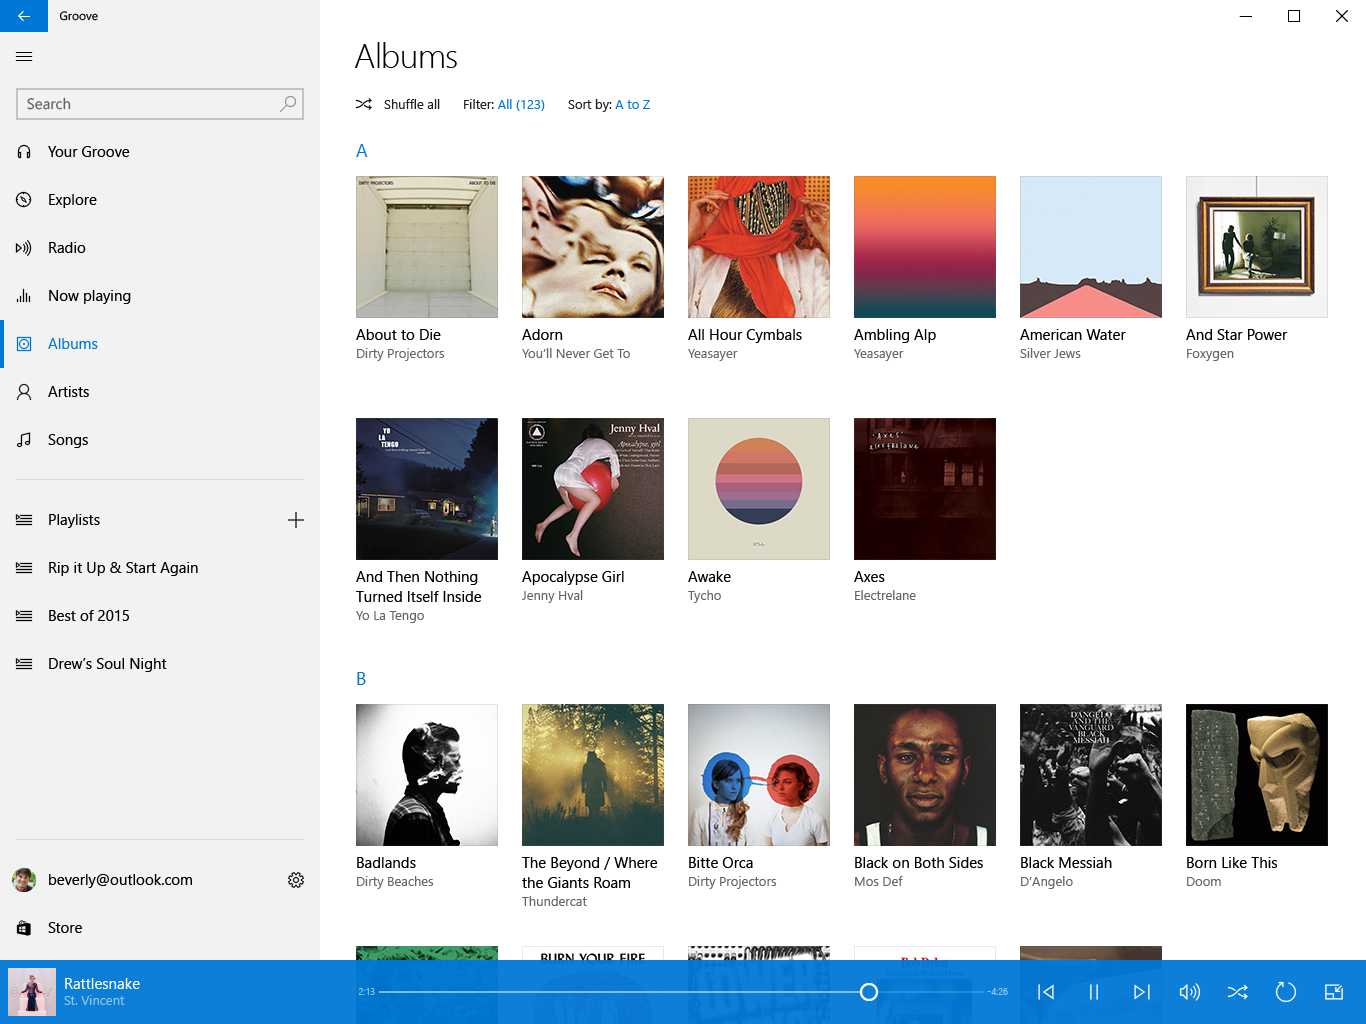1366x1024 pixels.
Task: Open the Filter All (123) dropdown
Action: [521, 104]
